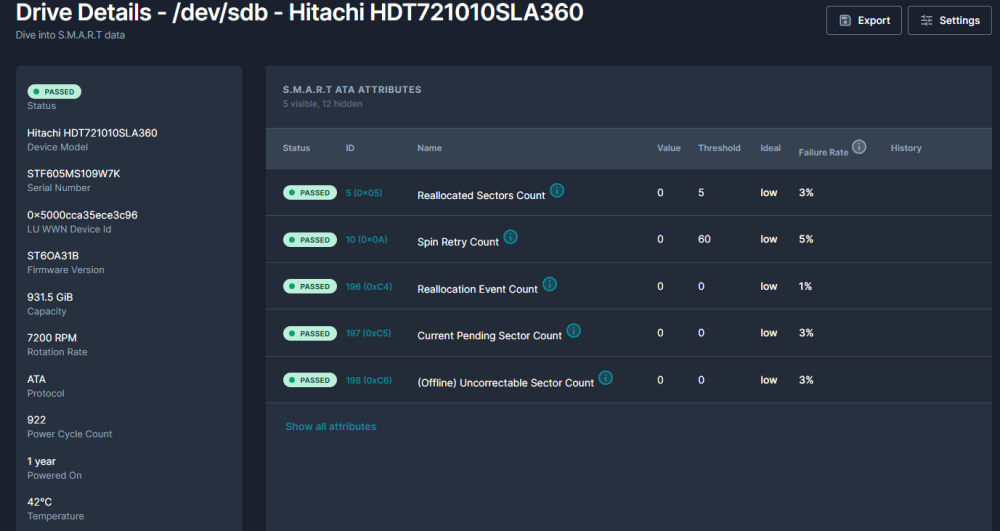Click the power cycle count 922

pos(36,420)
